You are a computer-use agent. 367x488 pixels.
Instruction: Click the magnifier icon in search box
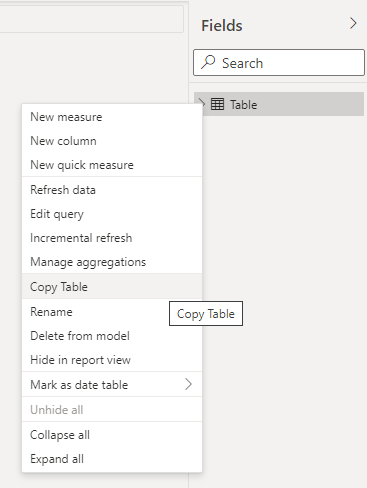click(x=208, y=62)
